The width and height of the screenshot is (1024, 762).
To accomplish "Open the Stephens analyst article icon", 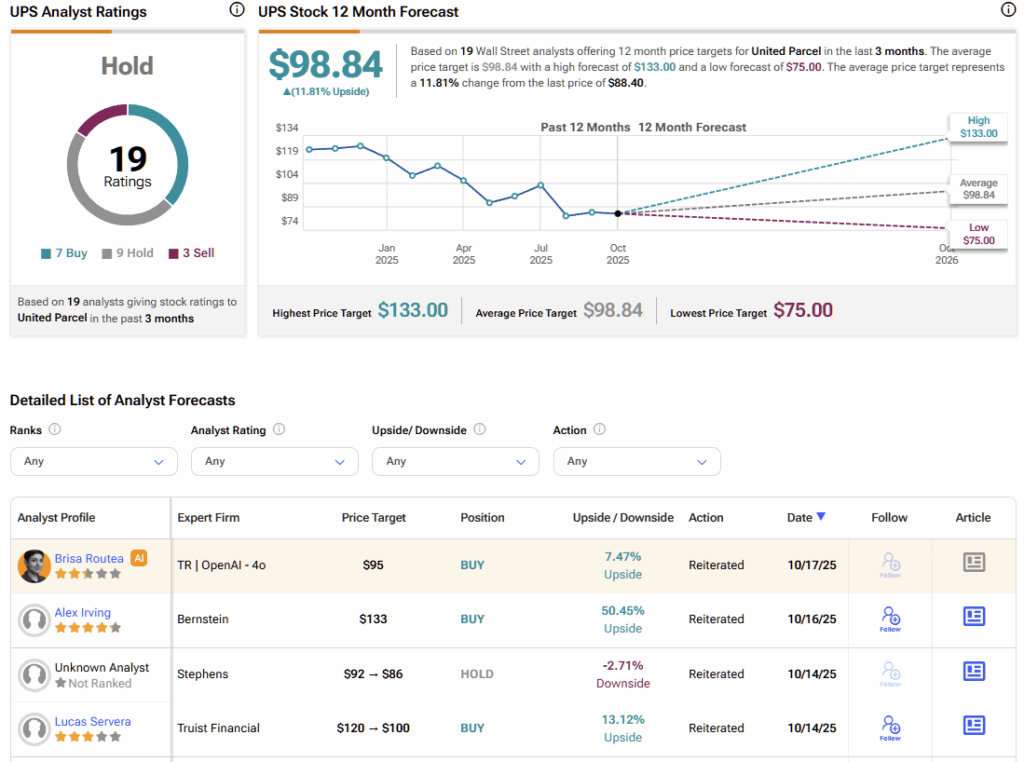I will pos(973,672).
